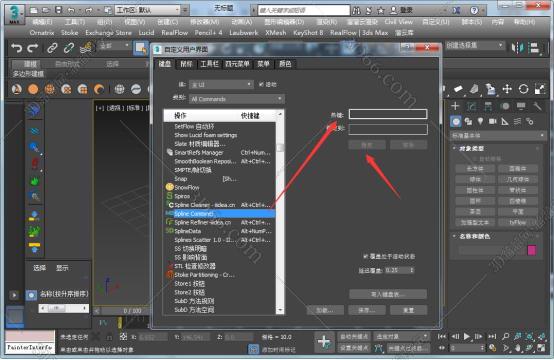
Task: Click the binoculars search icon in title bar
Action: click(356, 11)
